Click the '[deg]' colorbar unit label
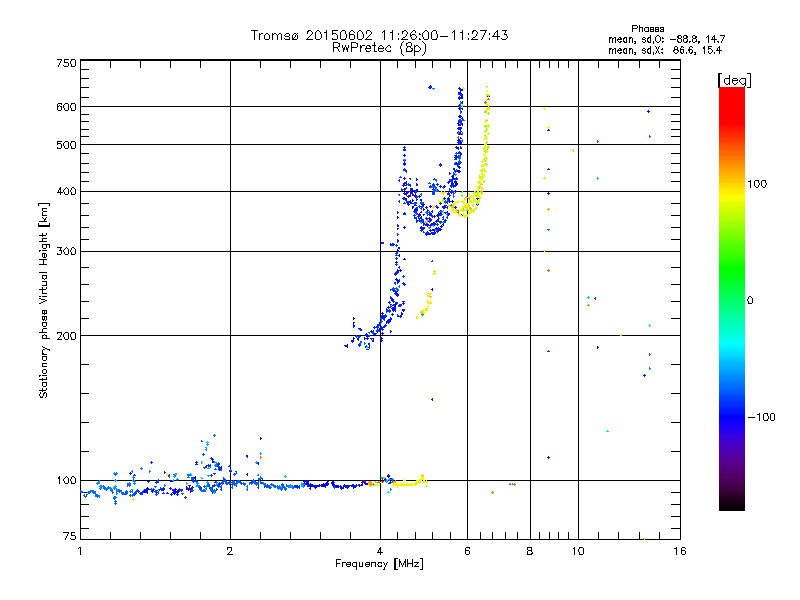800x600 pixels. coord(734,80)
